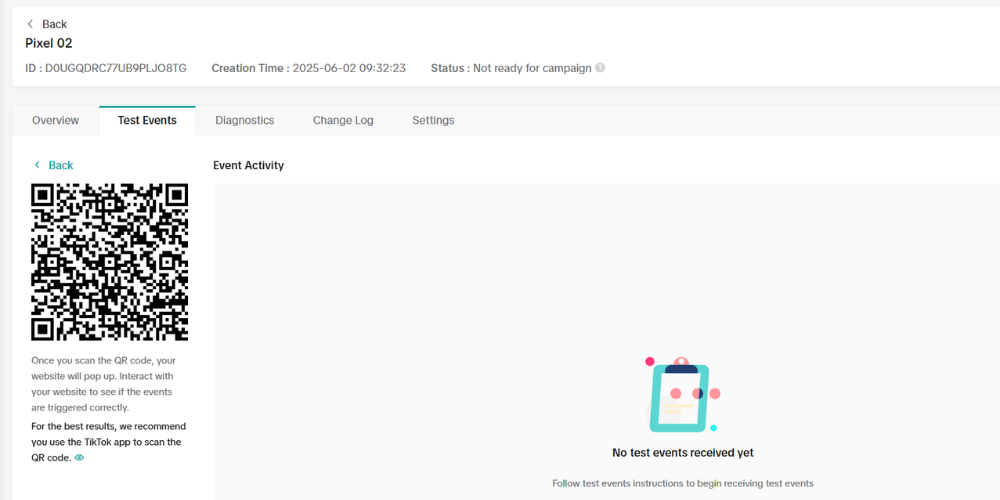Switch to the Overview tab
1000x500 pixels.
(x=55, y=120)
